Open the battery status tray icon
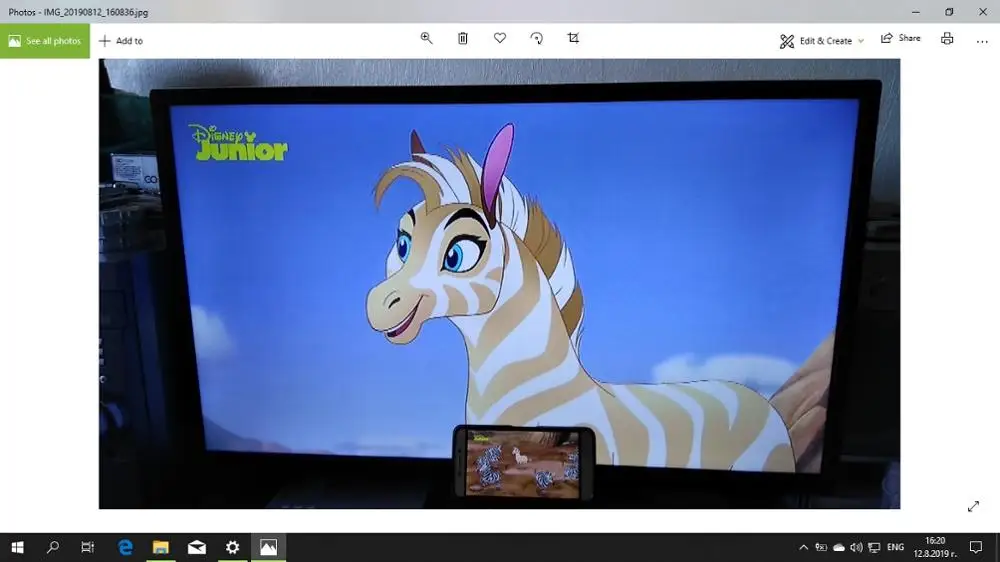The width and height of the screenshot is (1000, 562). (821, 547)
